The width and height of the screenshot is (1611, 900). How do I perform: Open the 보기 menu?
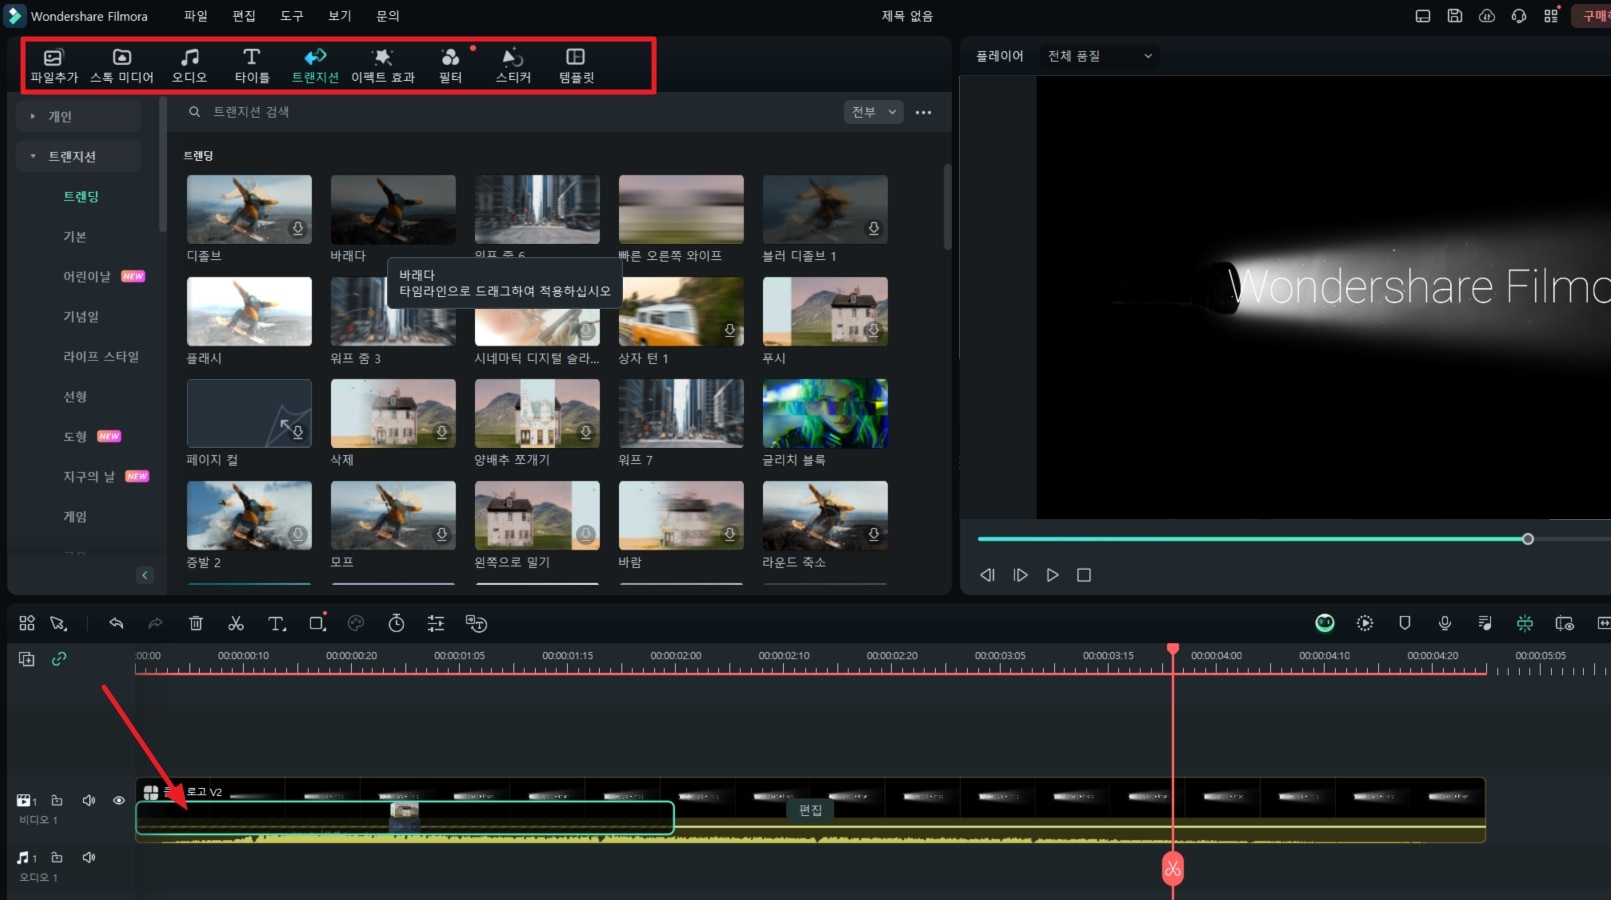pos(340,16)
